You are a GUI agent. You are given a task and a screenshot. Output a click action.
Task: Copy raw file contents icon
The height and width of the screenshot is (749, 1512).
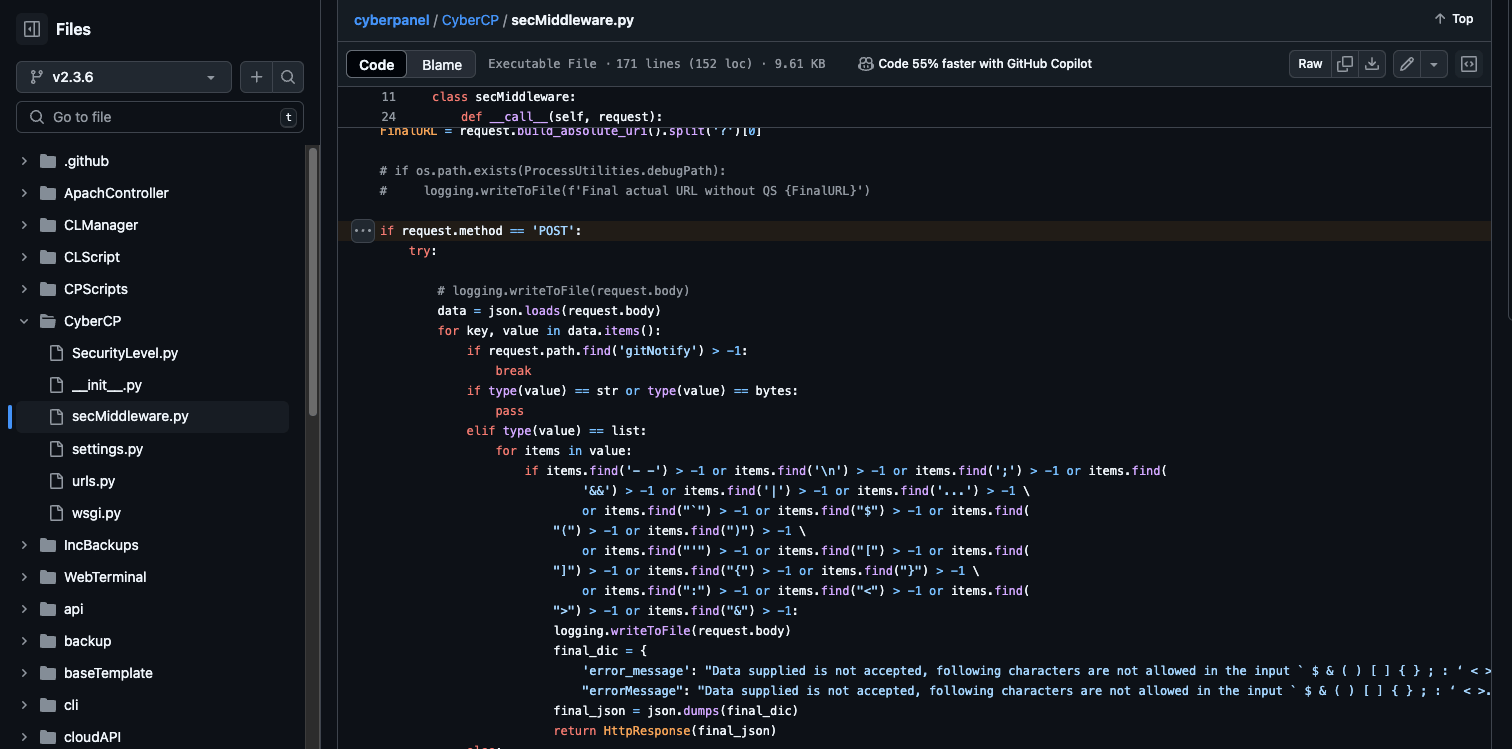[x=1345, y=64]
